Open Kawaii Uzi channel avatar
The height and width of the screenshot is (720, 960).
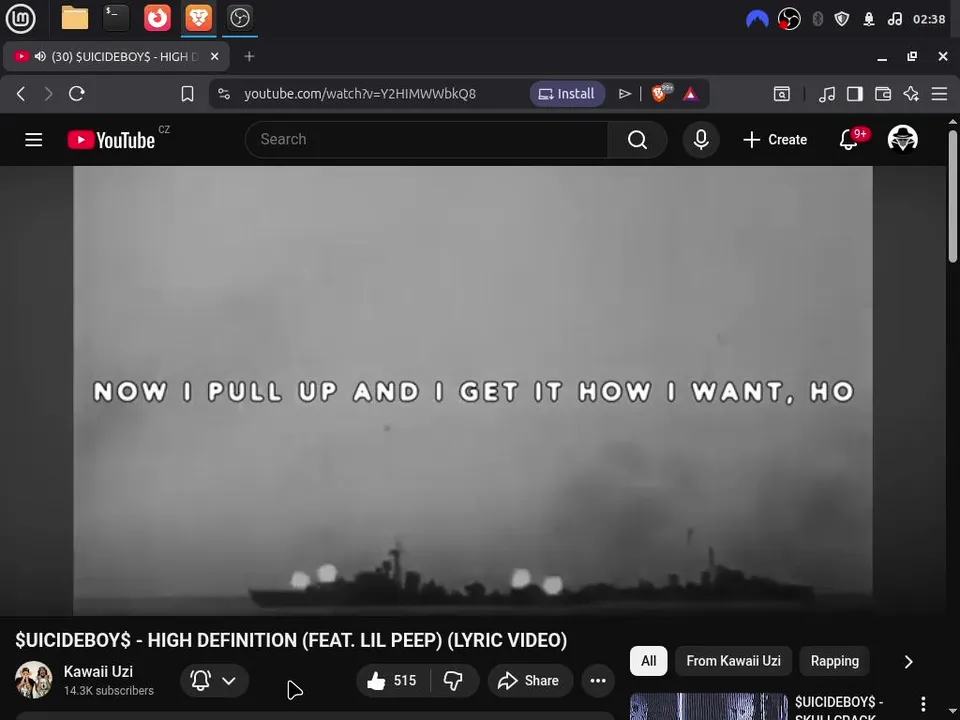34,680
